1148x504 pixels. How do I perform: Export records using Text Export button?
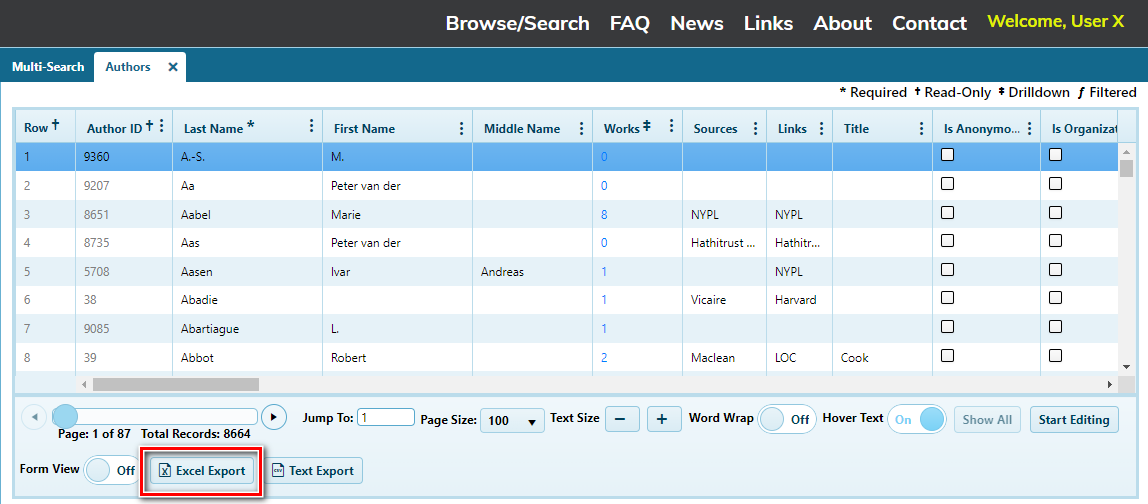(313, 471)
